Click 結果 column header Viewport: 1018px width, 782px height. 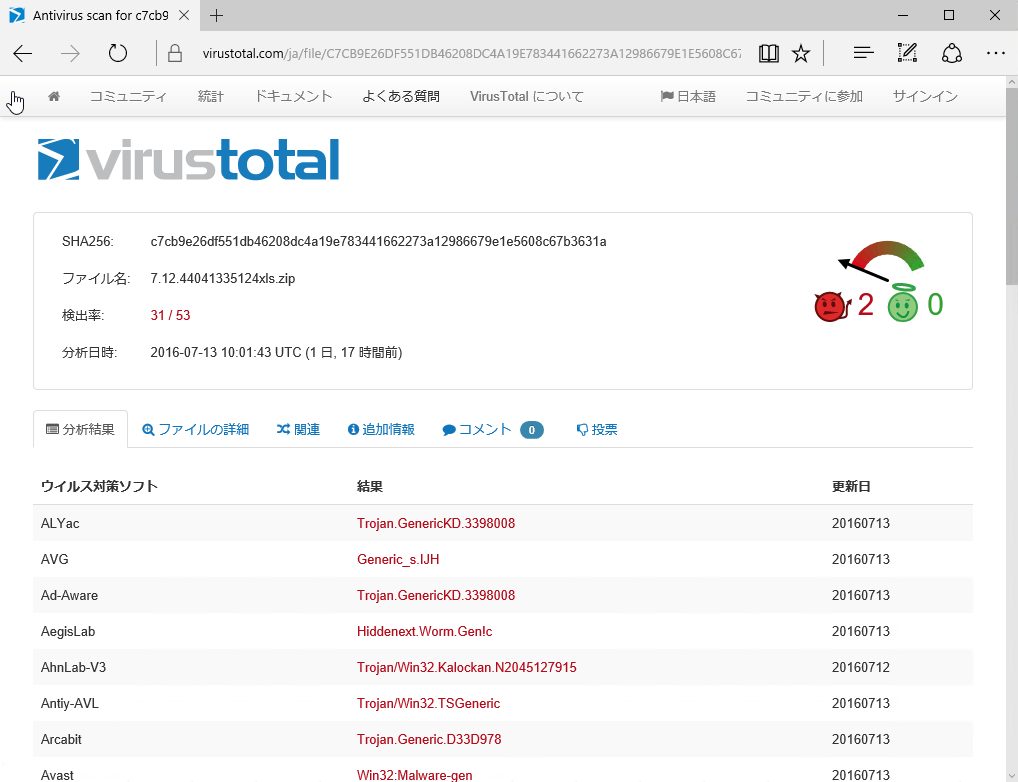click(x=369, y=486)
